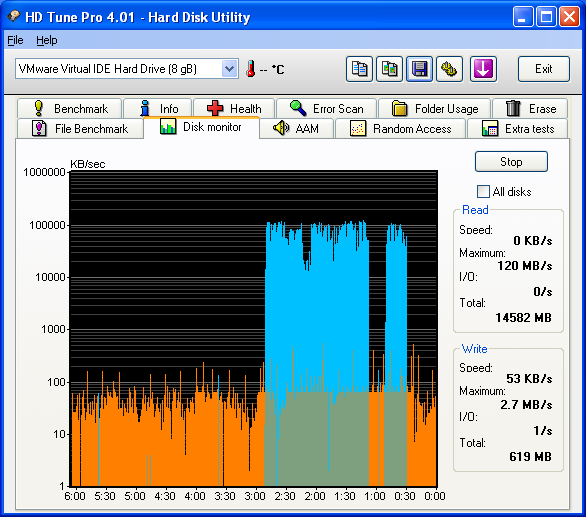586x517 pixels.
Task: Click the Exit button
Action: (x=544, y=69)
